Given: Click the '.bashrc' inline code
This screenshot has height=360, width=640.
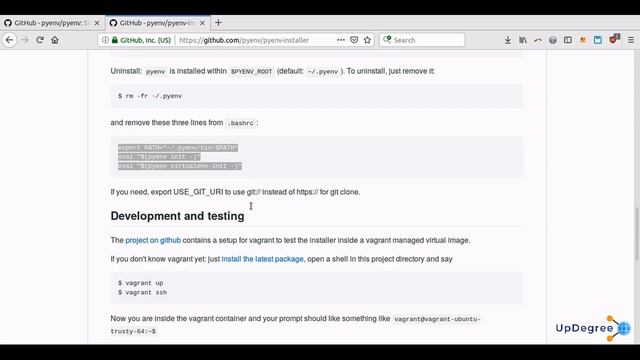Looking at the screenshot, I should coord(241,123).
